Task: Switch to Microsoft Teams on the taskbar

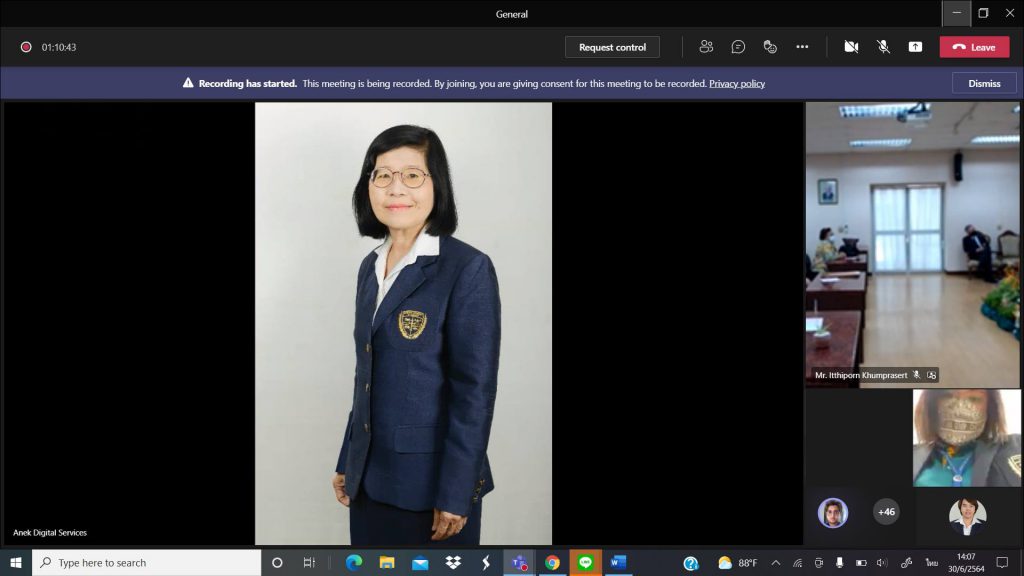Action: click(519, 562)
